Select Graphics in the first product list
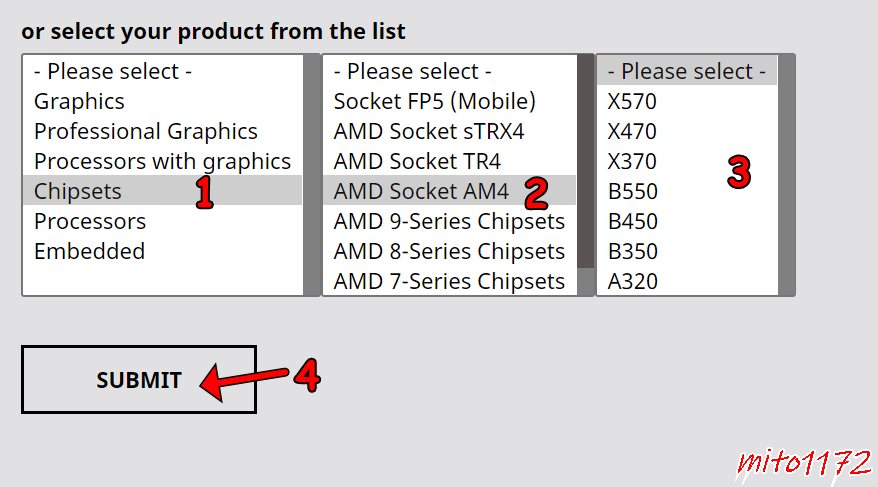Image resolution: width=878 pixels, height=487 pixels. coord(162,101)
